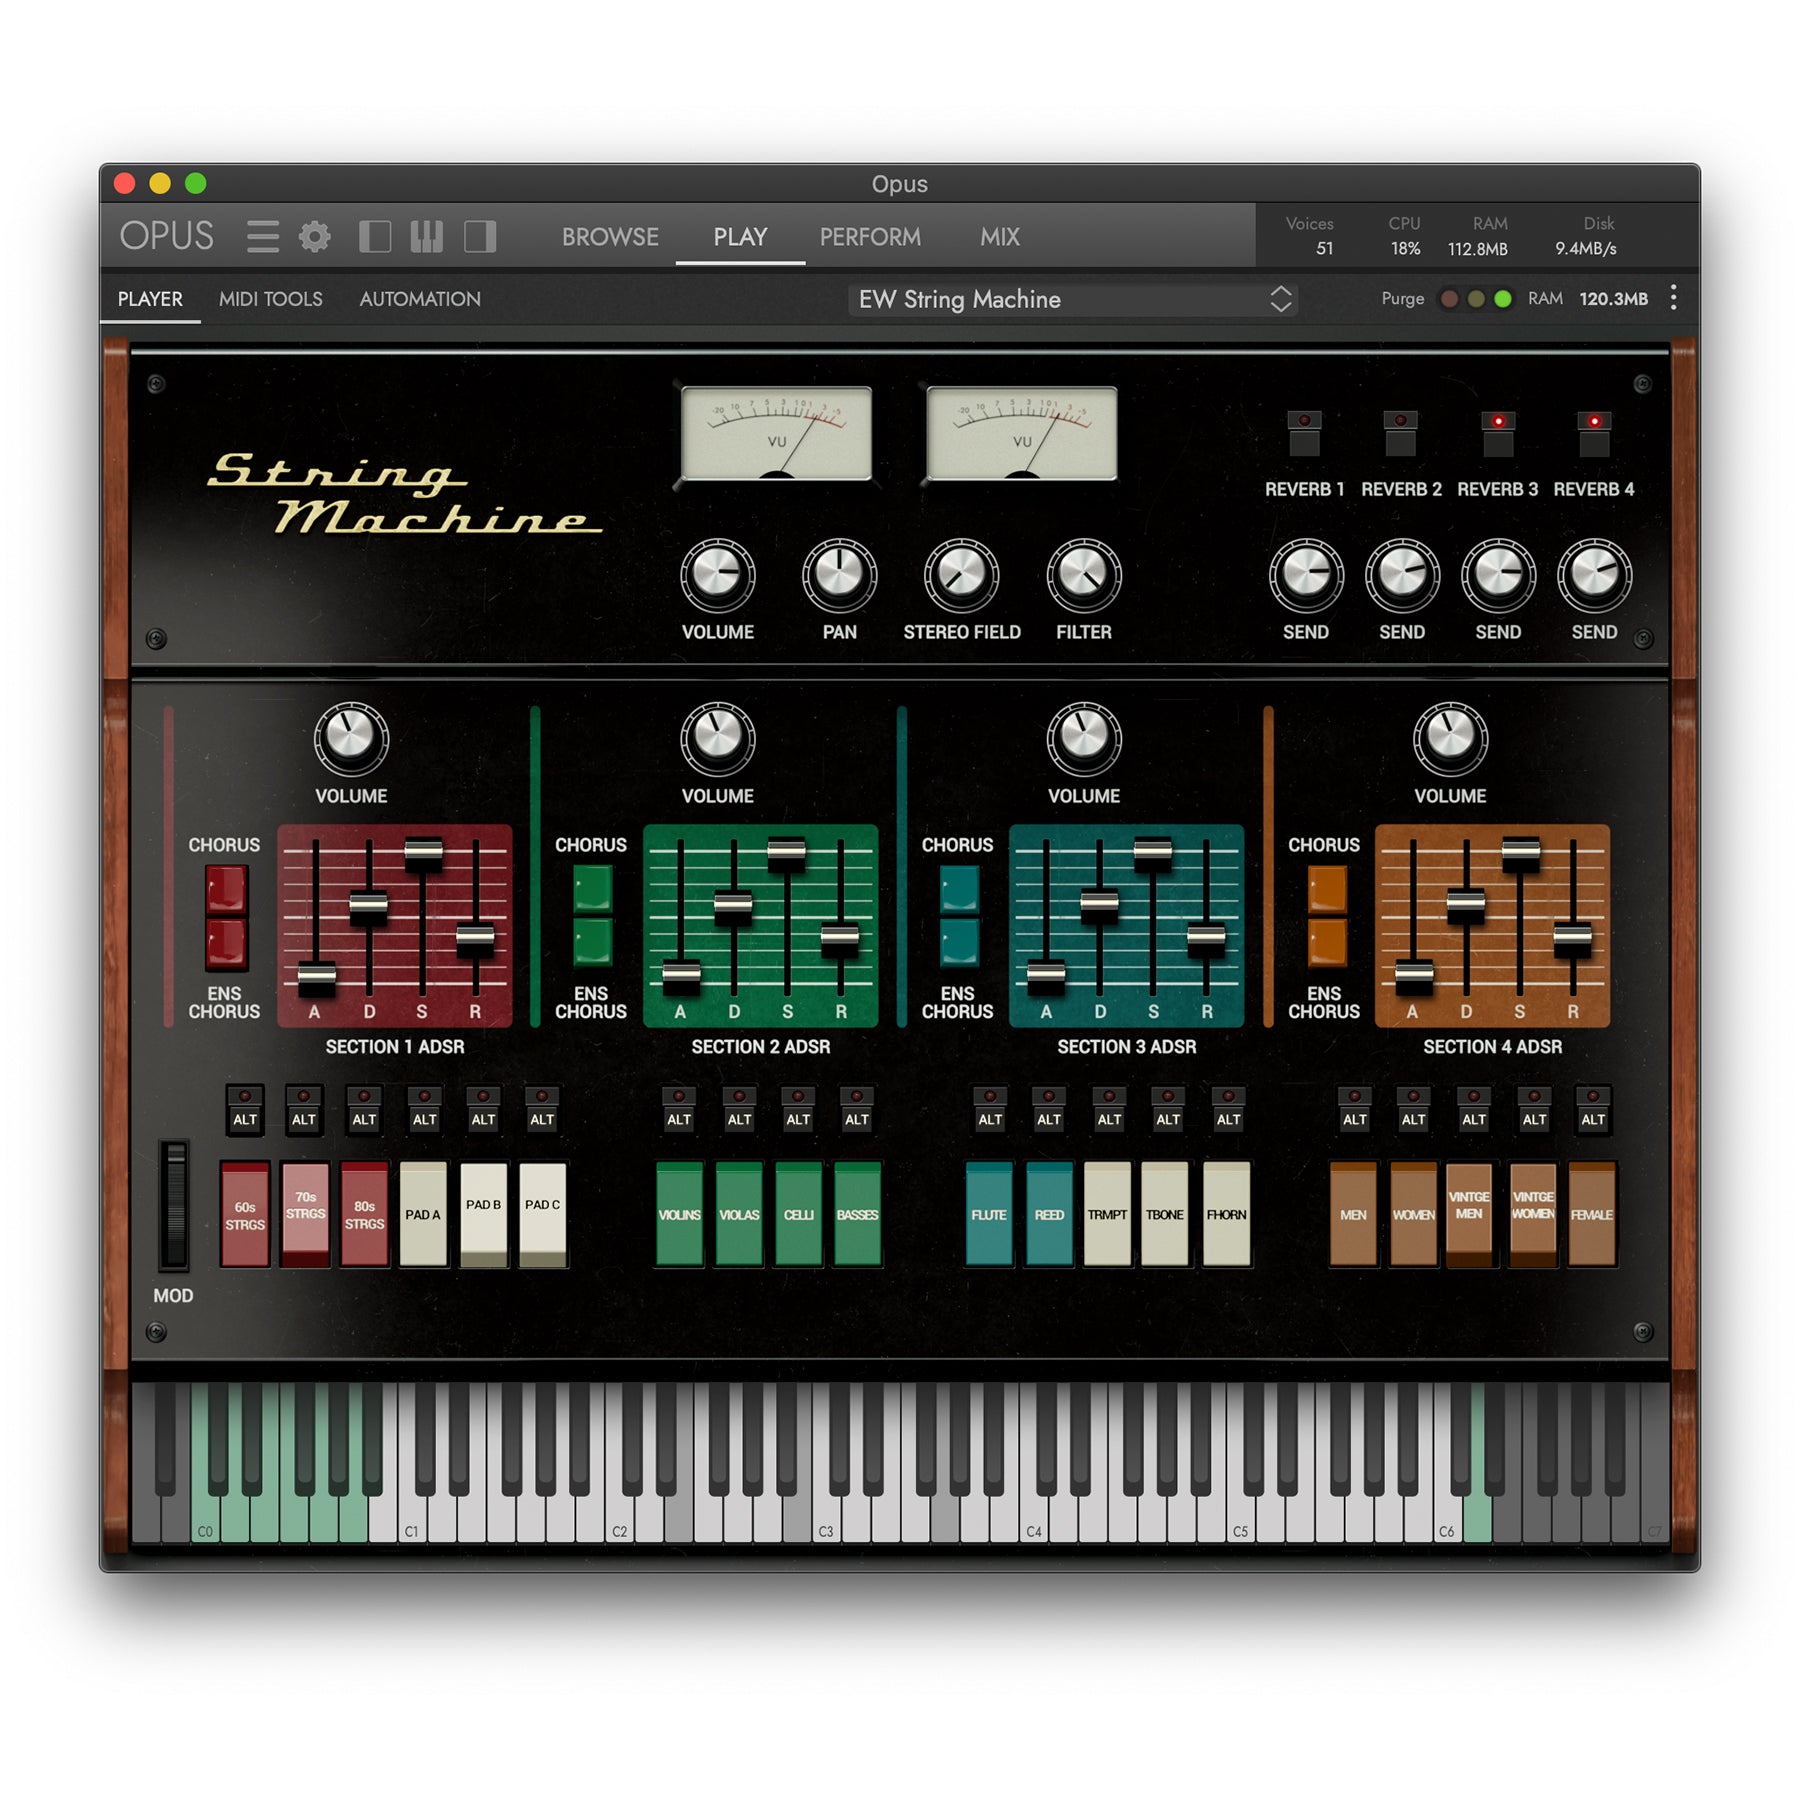
Task: Open settings with the gear icon
Action: click(315, 237)
